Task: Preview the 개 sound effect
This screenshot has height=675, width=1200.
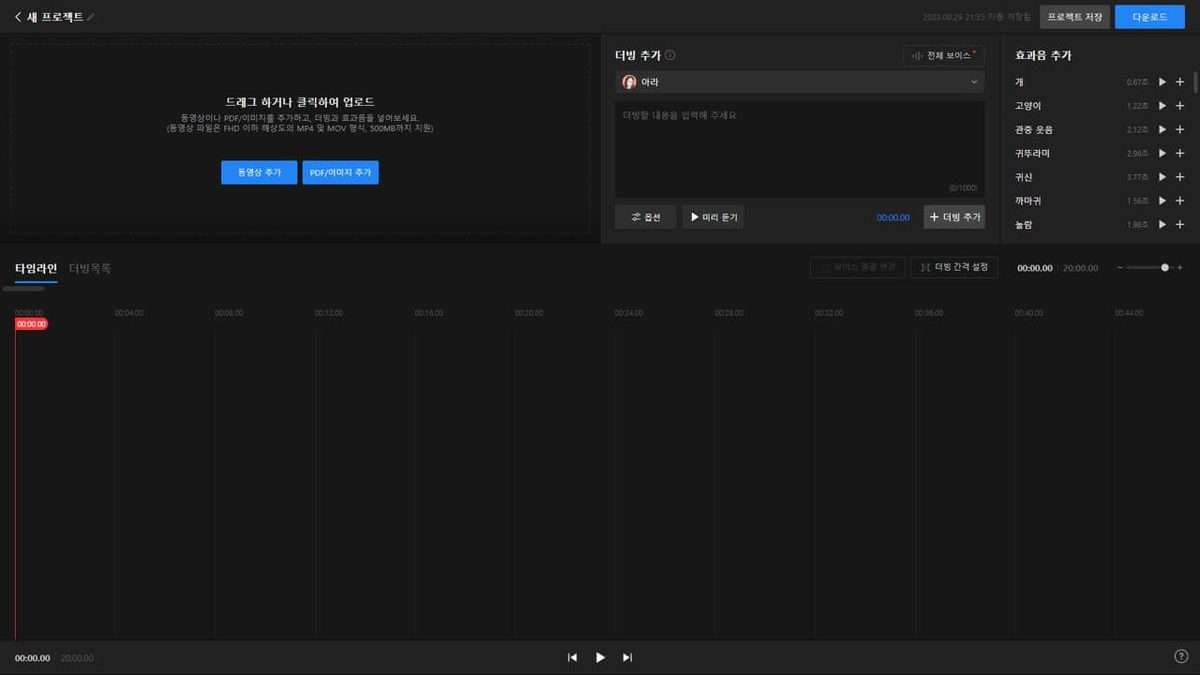Action: coord(1162,82)
